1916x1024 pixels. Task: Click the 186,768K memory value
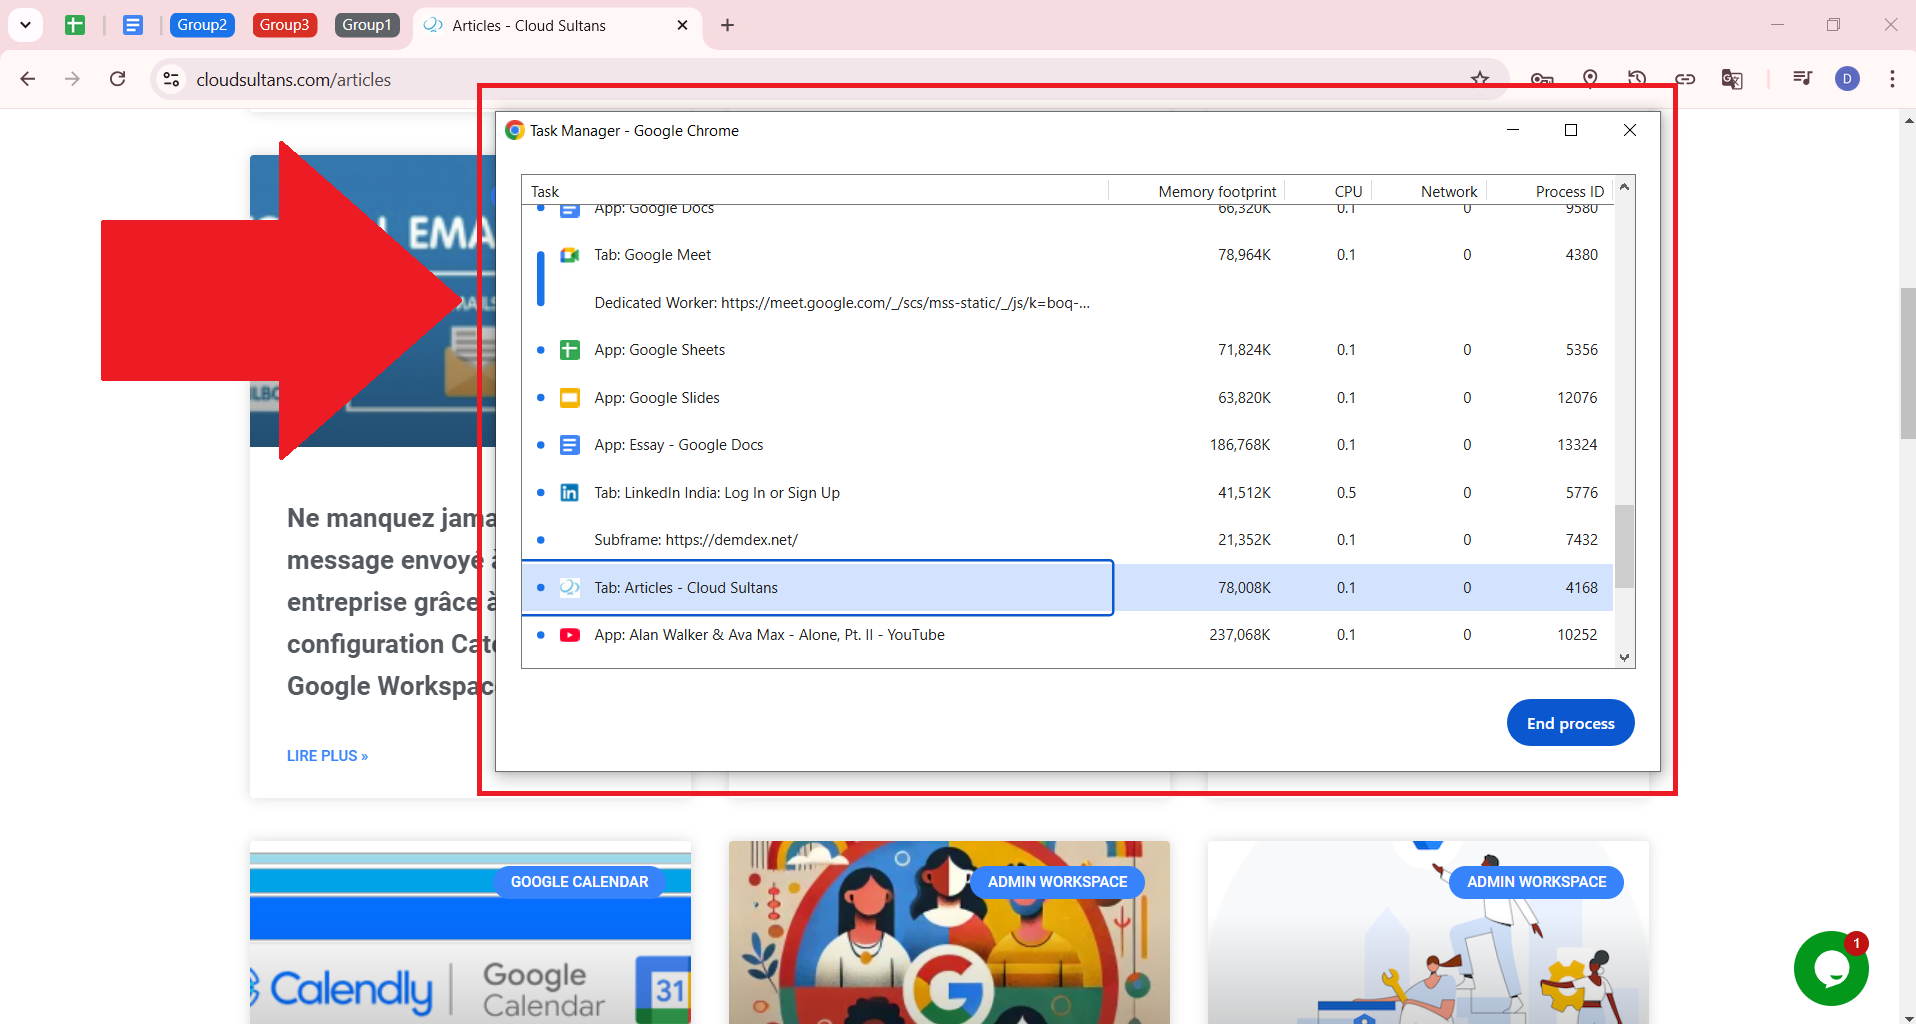click(x=1240, y=445)
